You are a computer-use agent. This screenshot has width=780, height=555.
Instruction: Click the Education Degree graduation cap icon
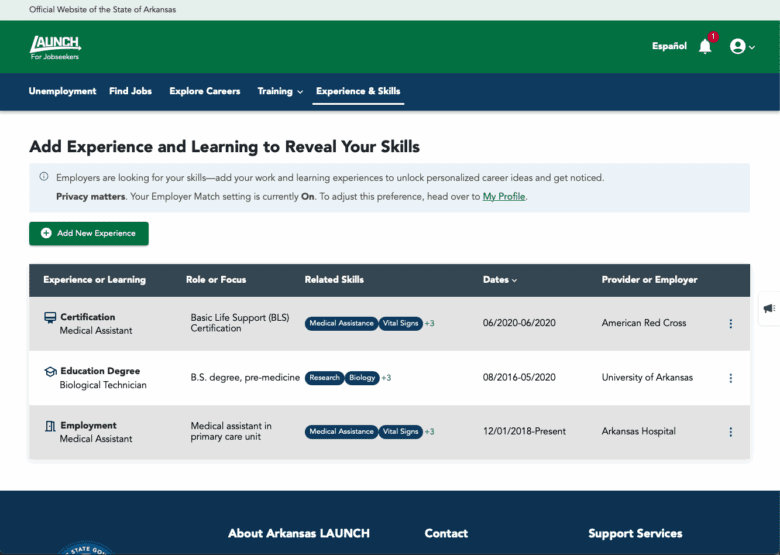[x=50, y=372]
